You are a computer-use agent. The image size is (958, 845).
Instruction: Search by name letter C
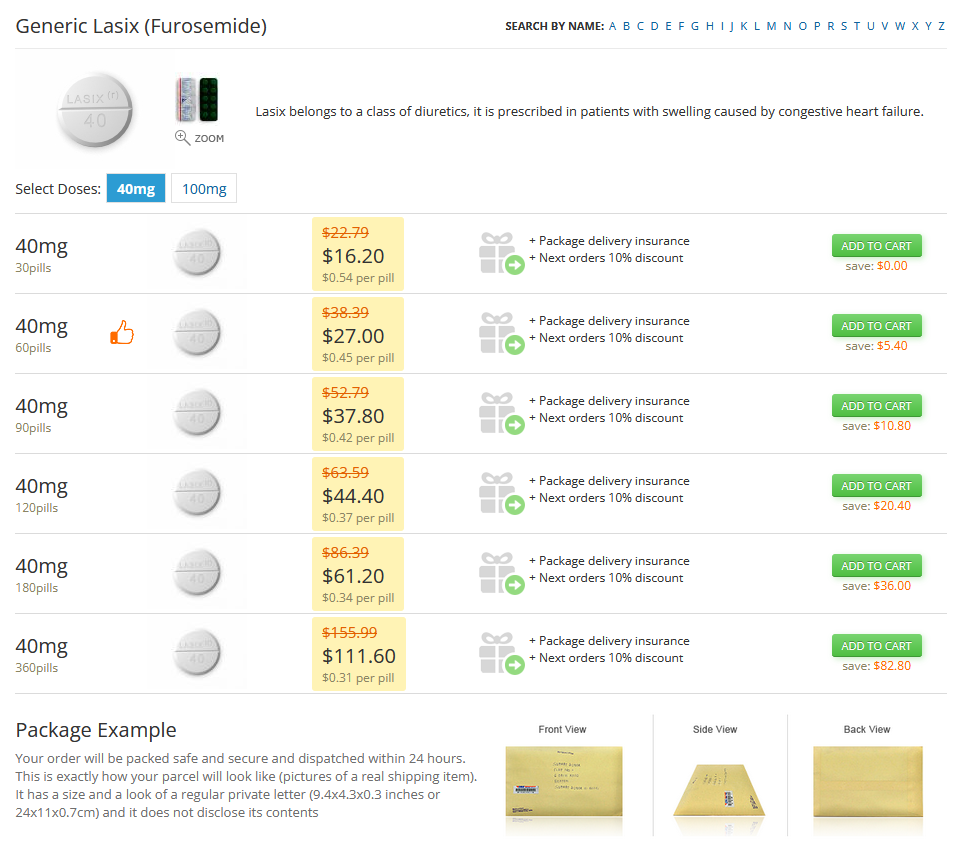click(640, 26)
